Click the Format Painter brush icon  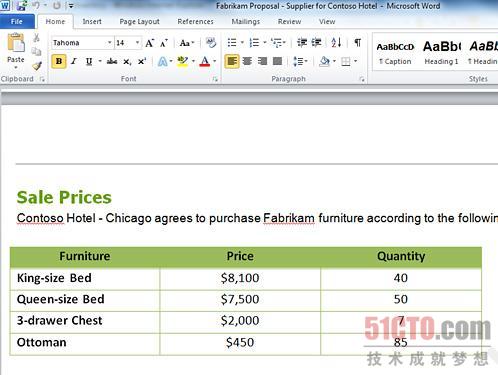click(x=37, y=66)
